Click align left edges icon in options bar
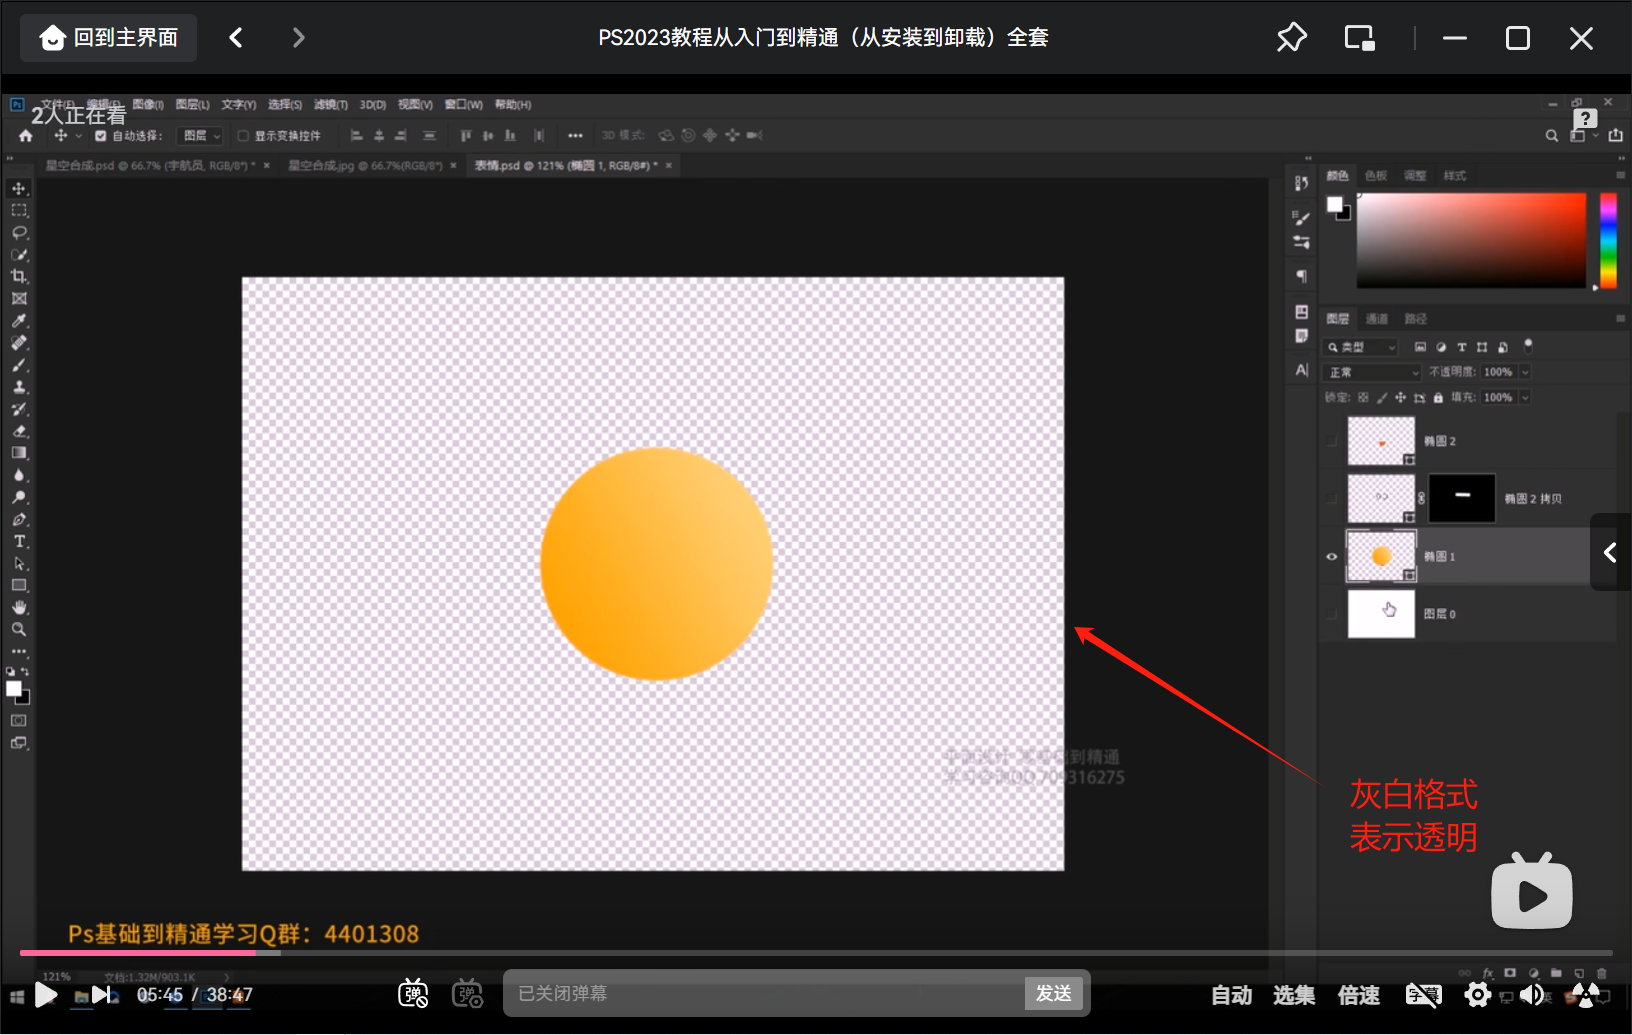Viewport: 1632px width, 1035px height. (x=357, y=136)
